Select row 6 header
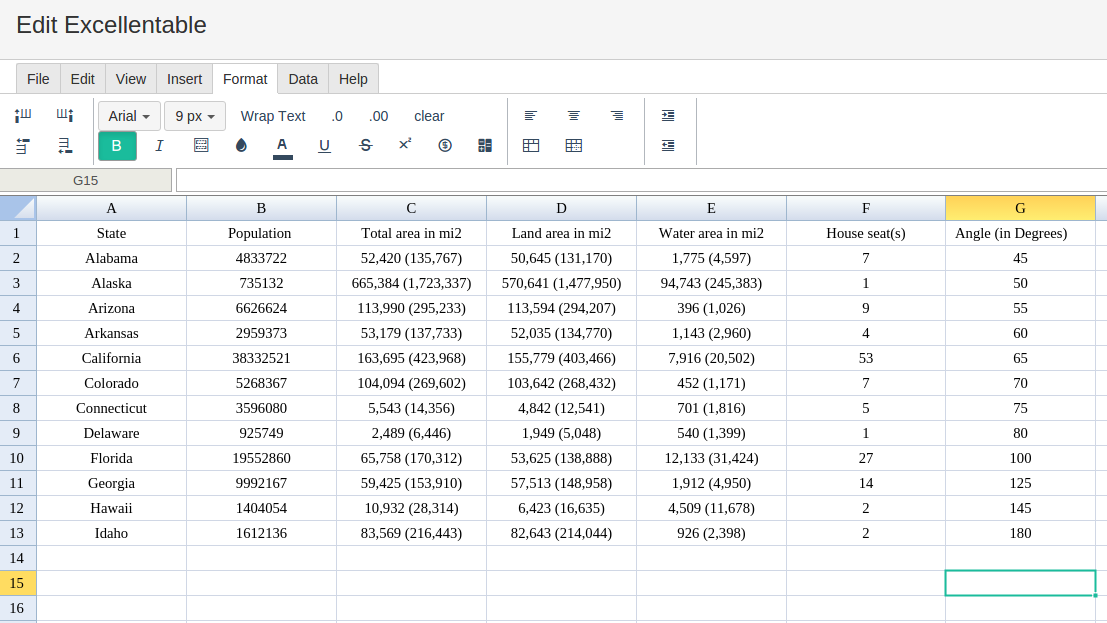This screenshot has width=1107, height=623. tap(17, 358)
